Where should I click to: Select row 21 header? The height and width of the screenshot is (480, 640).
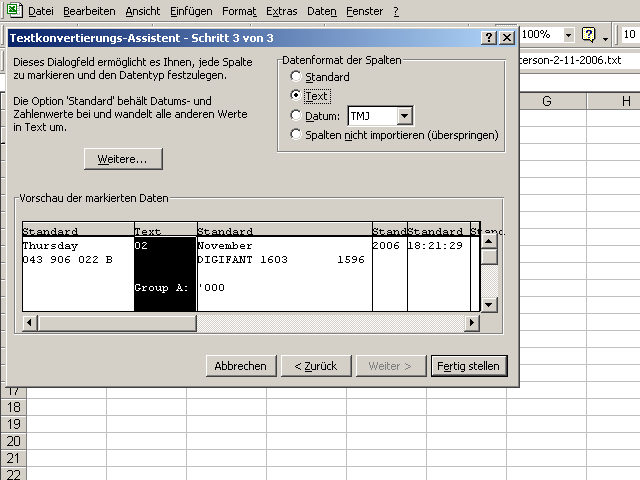click(x=13, y=458)
